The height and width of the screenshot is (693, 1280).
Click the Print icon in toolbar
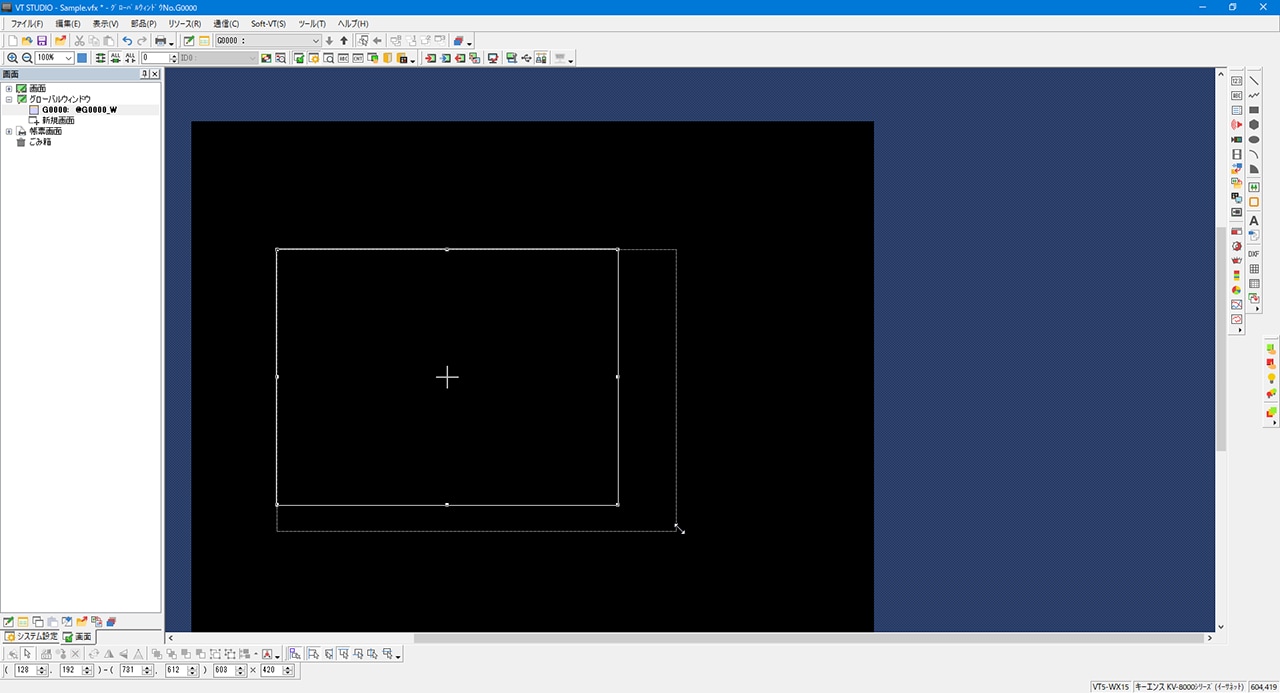coord(159,41)
